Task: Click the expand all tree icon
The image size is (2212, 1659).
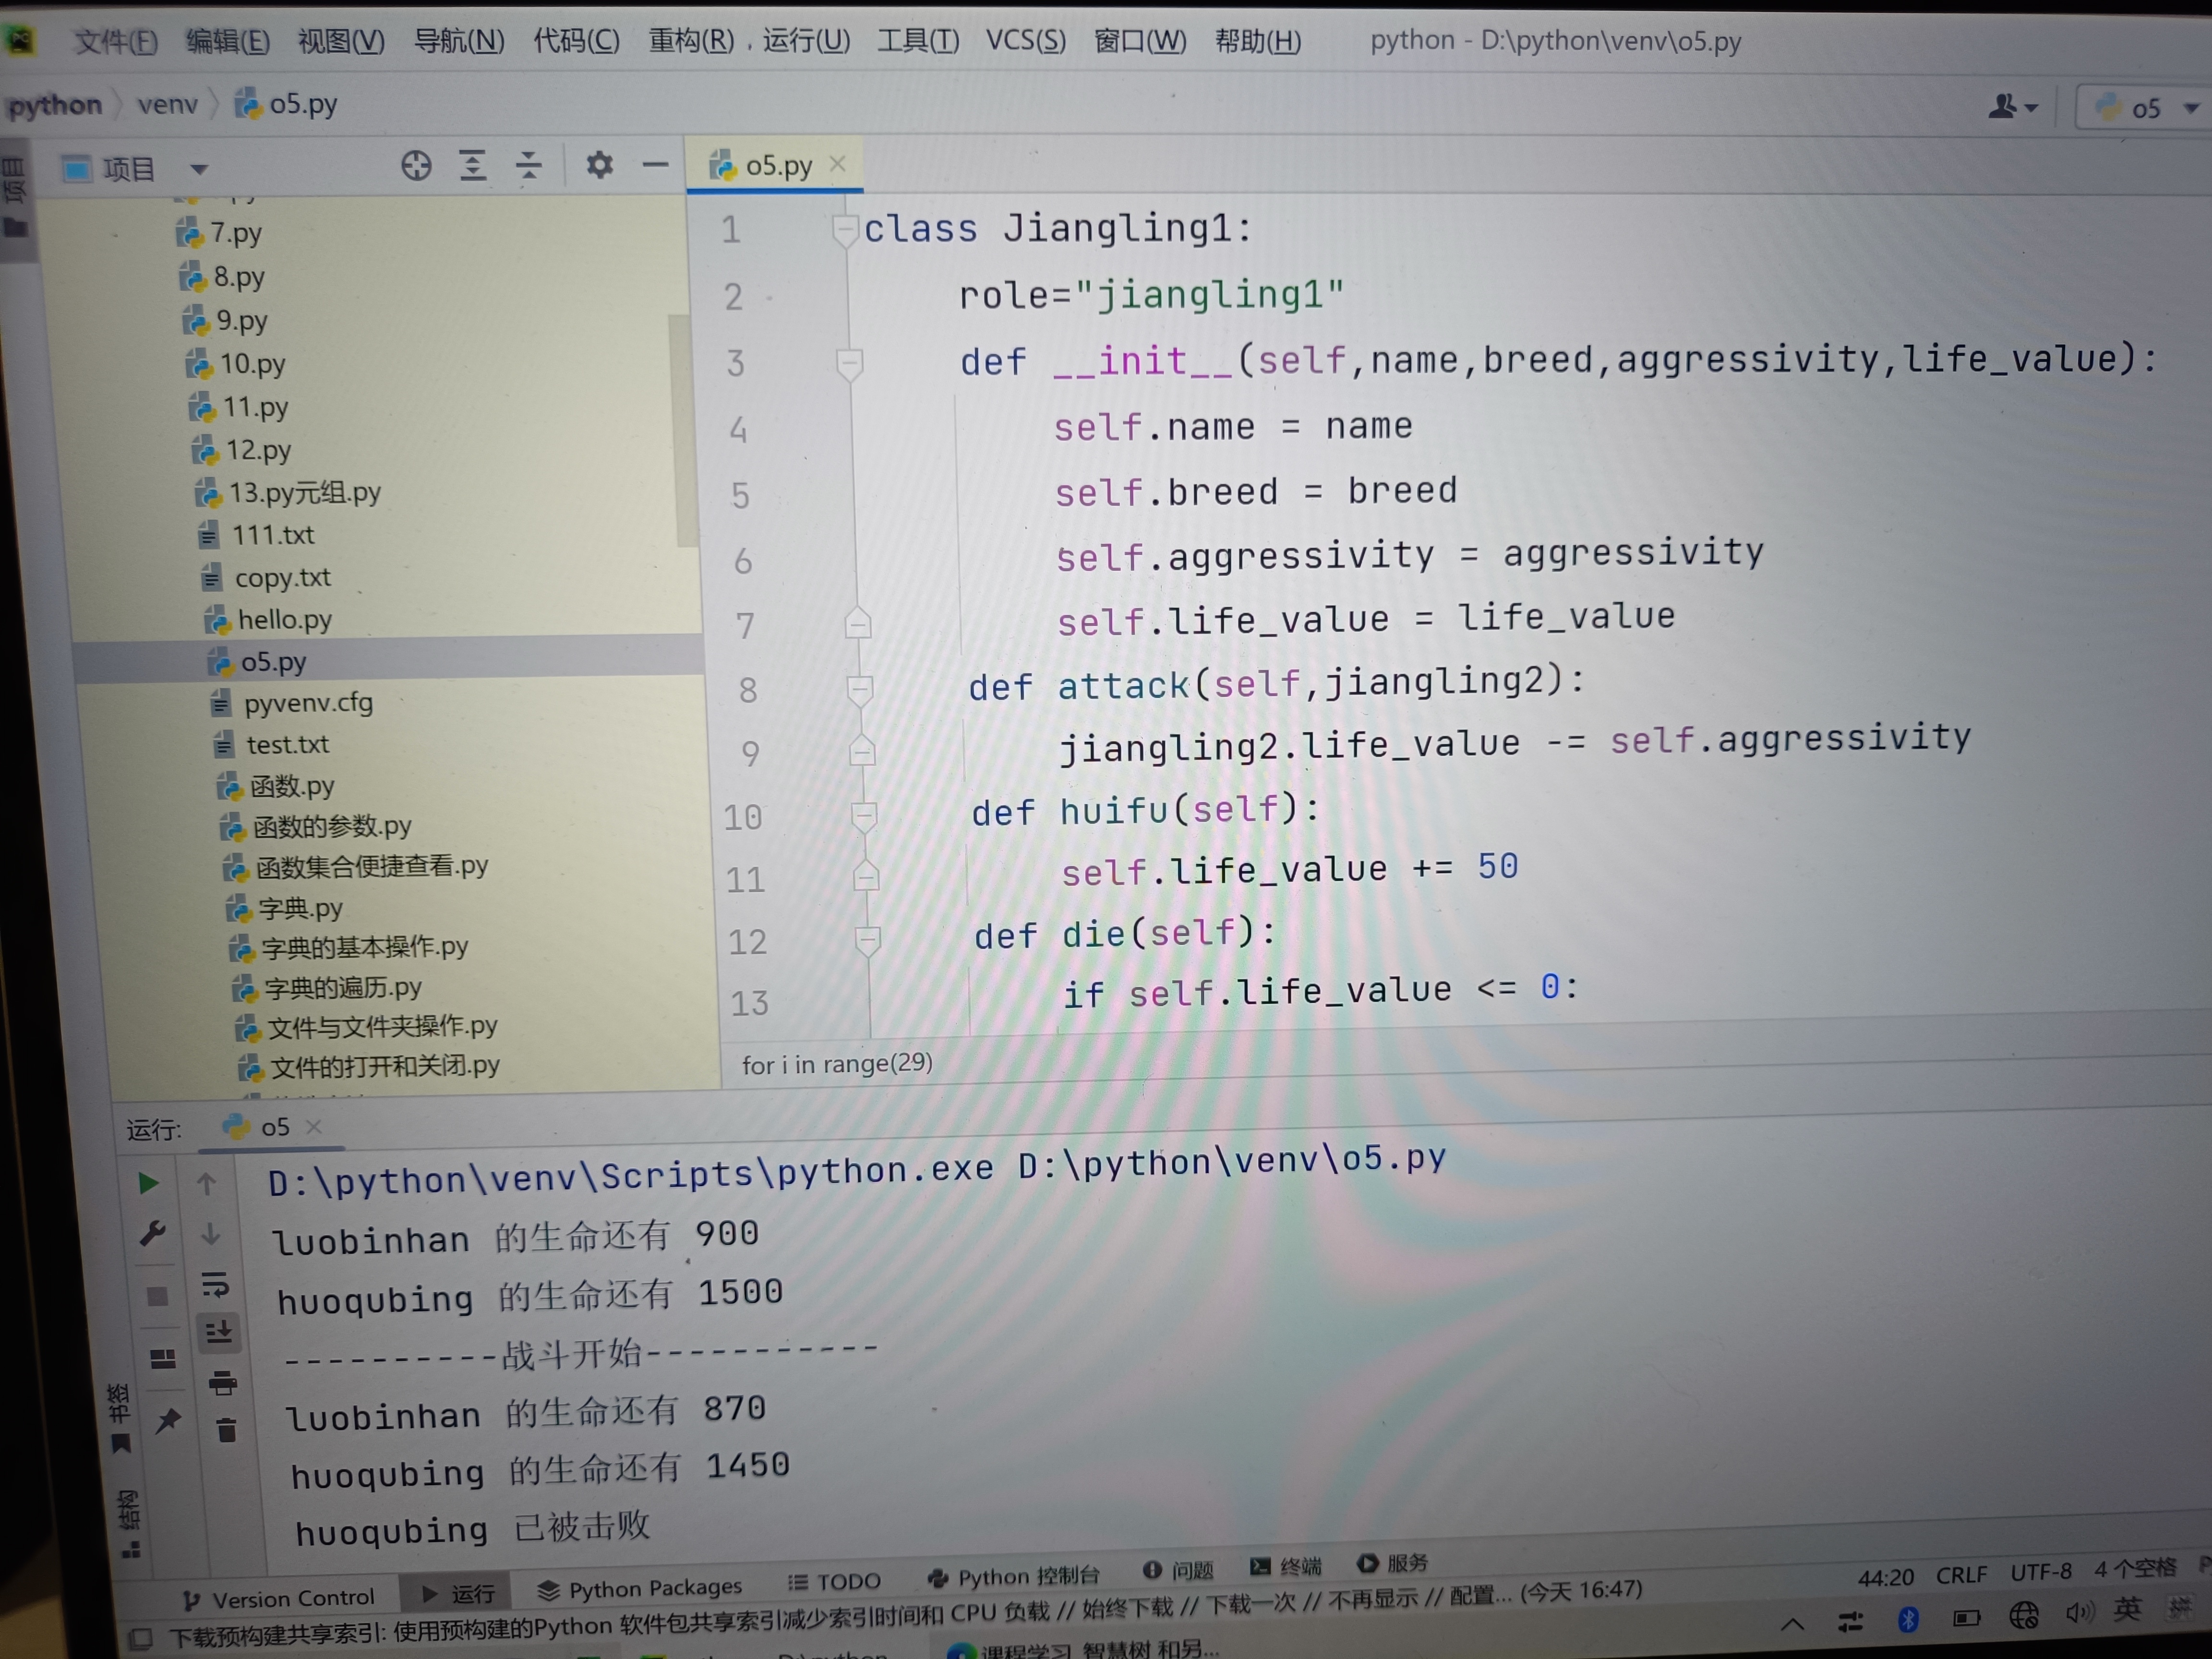Action: pyautogui.click(x=472, y=165)
